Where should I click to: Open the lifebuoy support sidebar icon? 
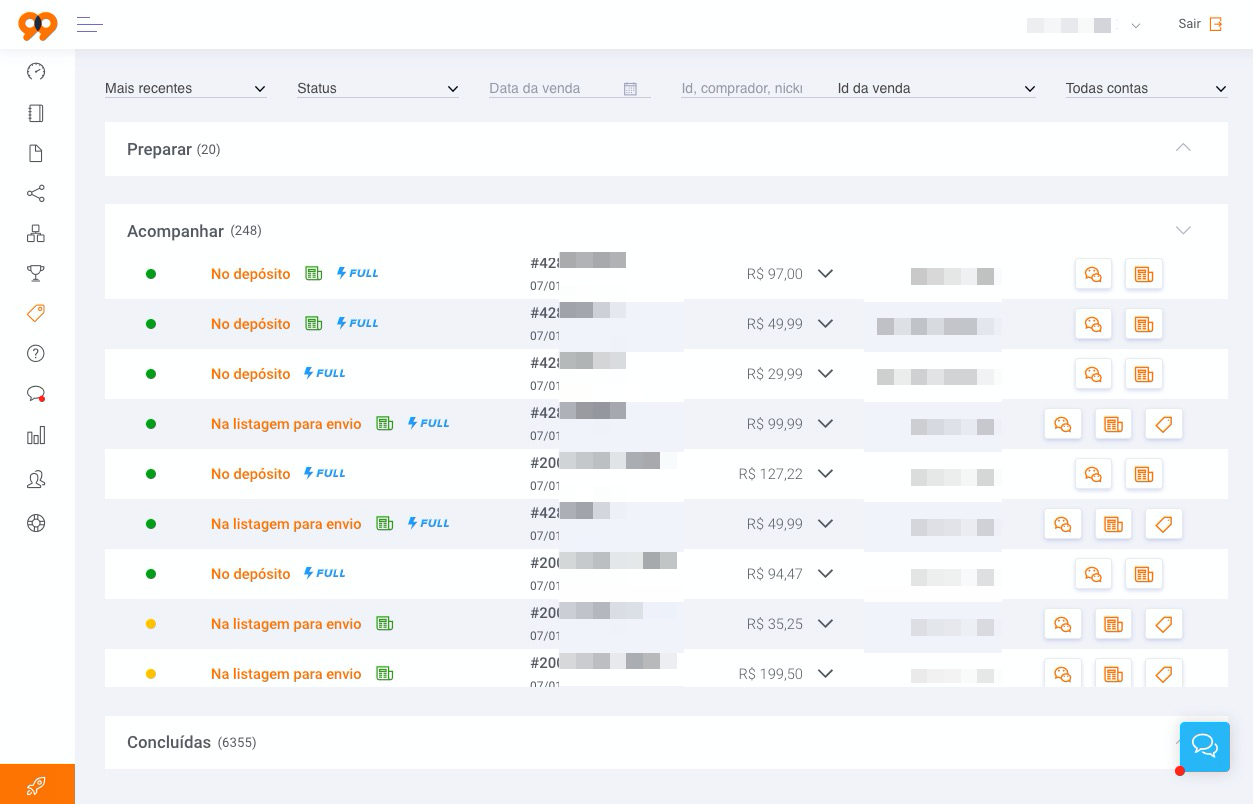pos(36,522)
